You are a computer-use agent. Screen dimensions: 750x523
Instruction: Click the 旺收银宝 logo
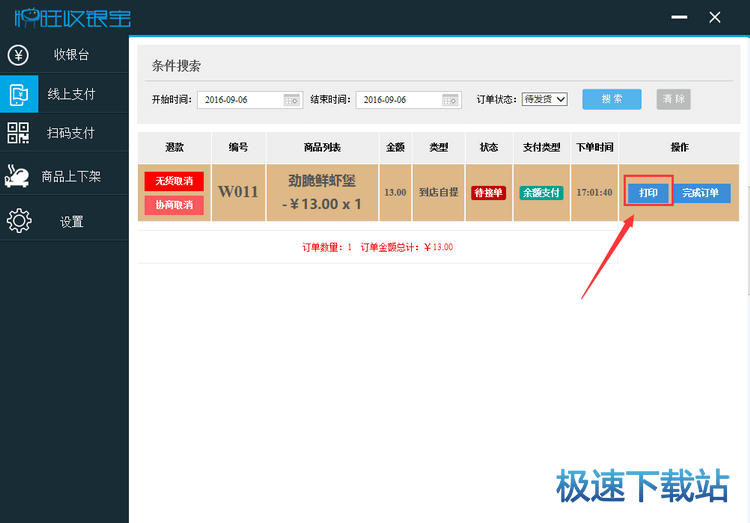pyautogui.click(x=72, y=18)
